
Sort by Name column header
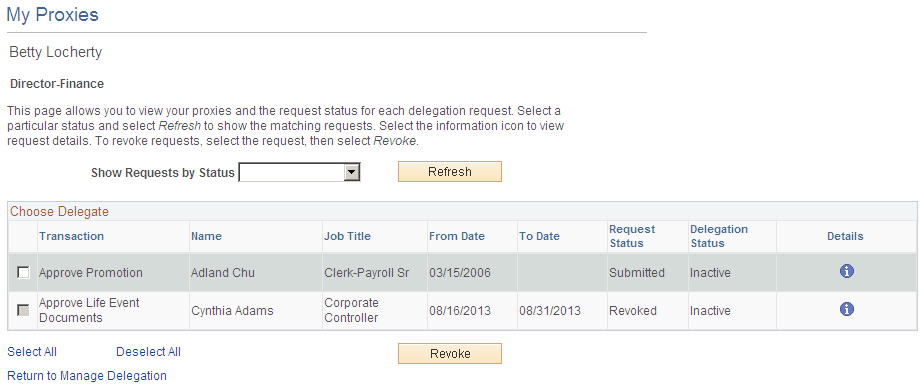[x=206, y=236]
